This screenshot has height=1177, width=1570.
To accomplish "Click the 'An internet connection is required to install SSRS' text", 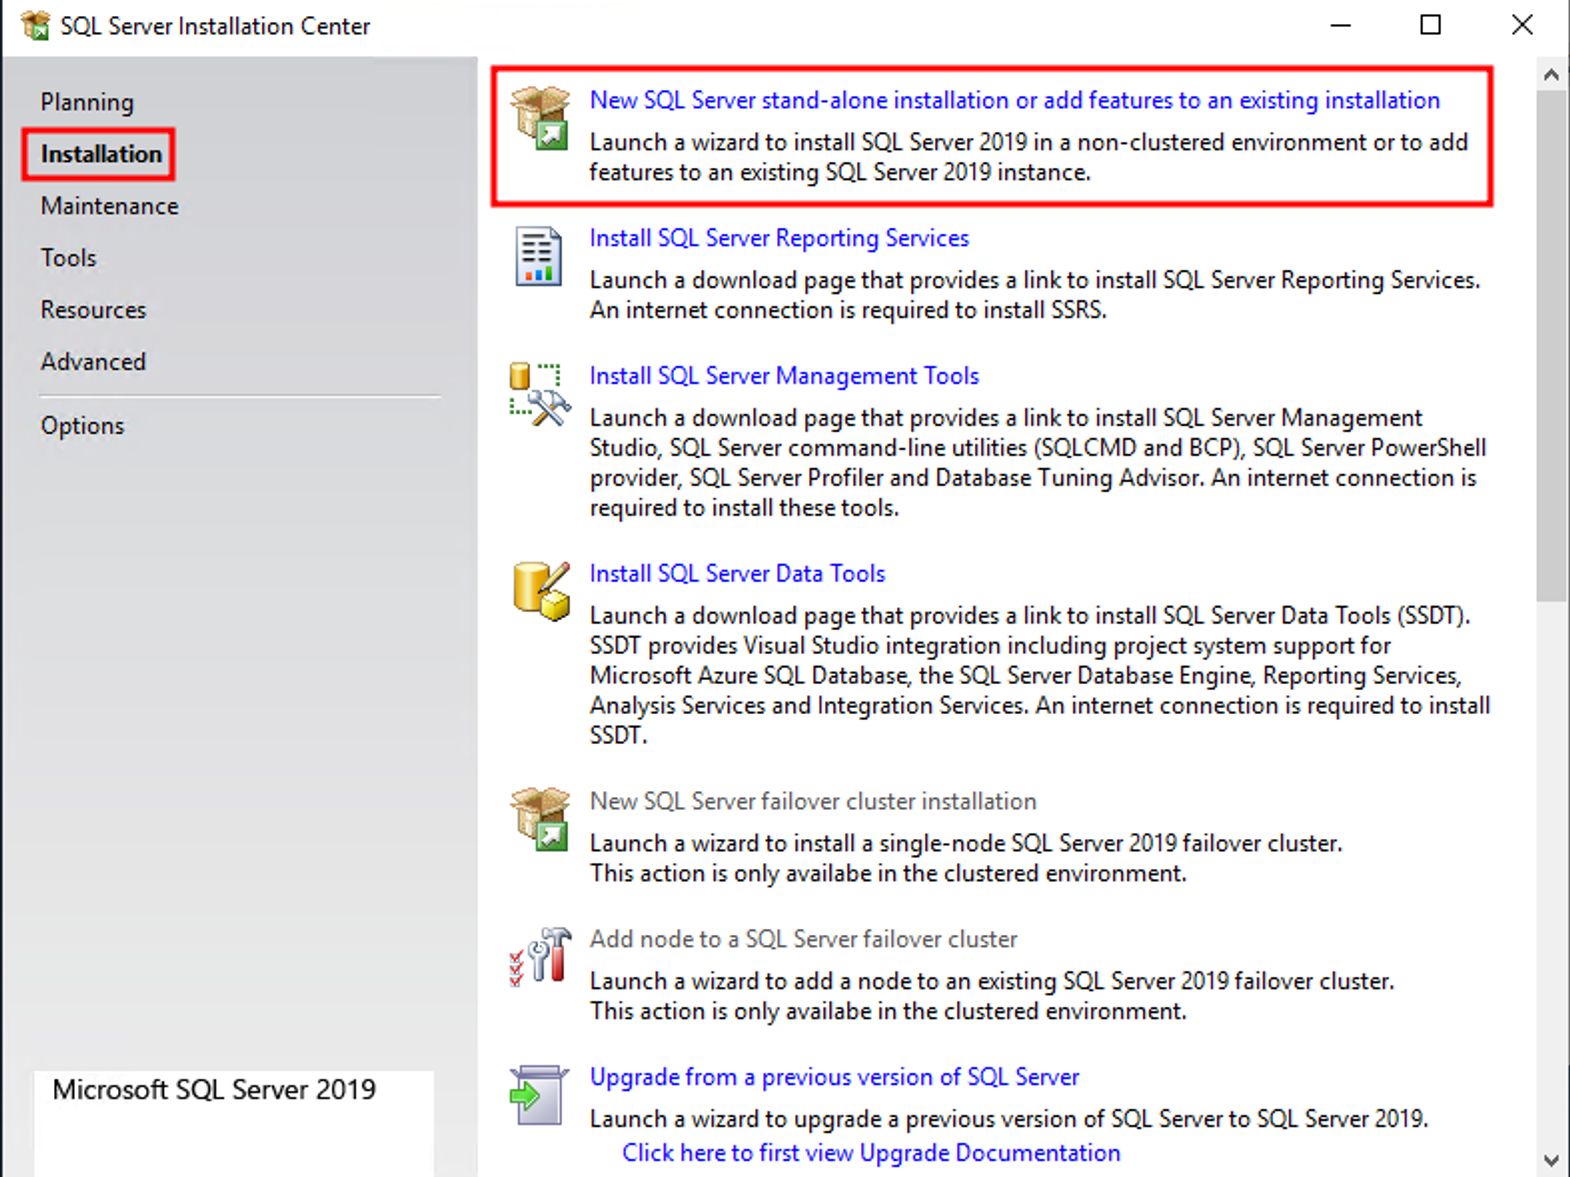I will [848, 310].
